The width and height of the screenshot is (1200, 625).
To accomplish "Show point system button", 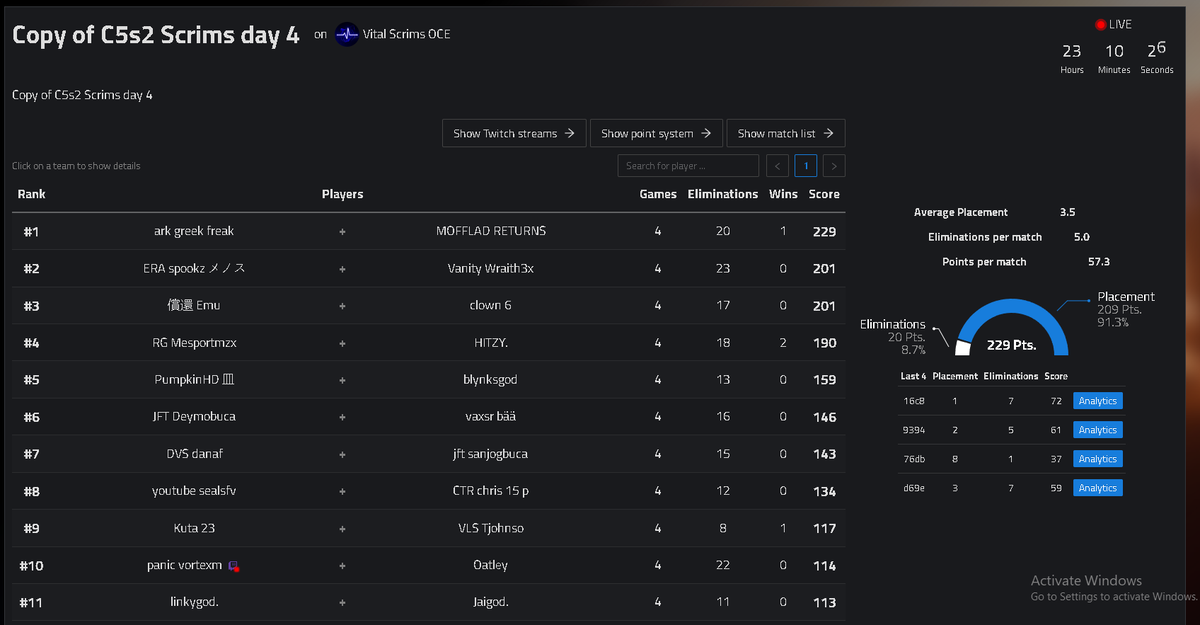I will [x=656, y=133].
